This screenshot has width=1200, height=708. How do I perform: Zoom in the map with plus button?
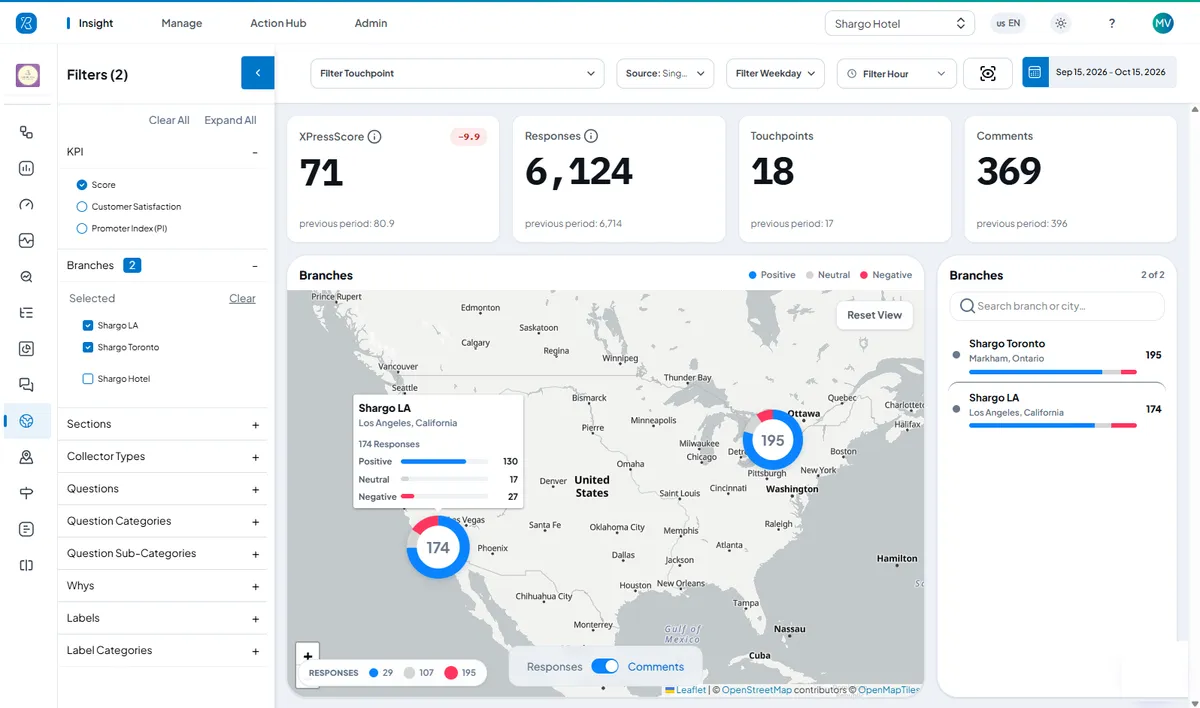(308, 656)
